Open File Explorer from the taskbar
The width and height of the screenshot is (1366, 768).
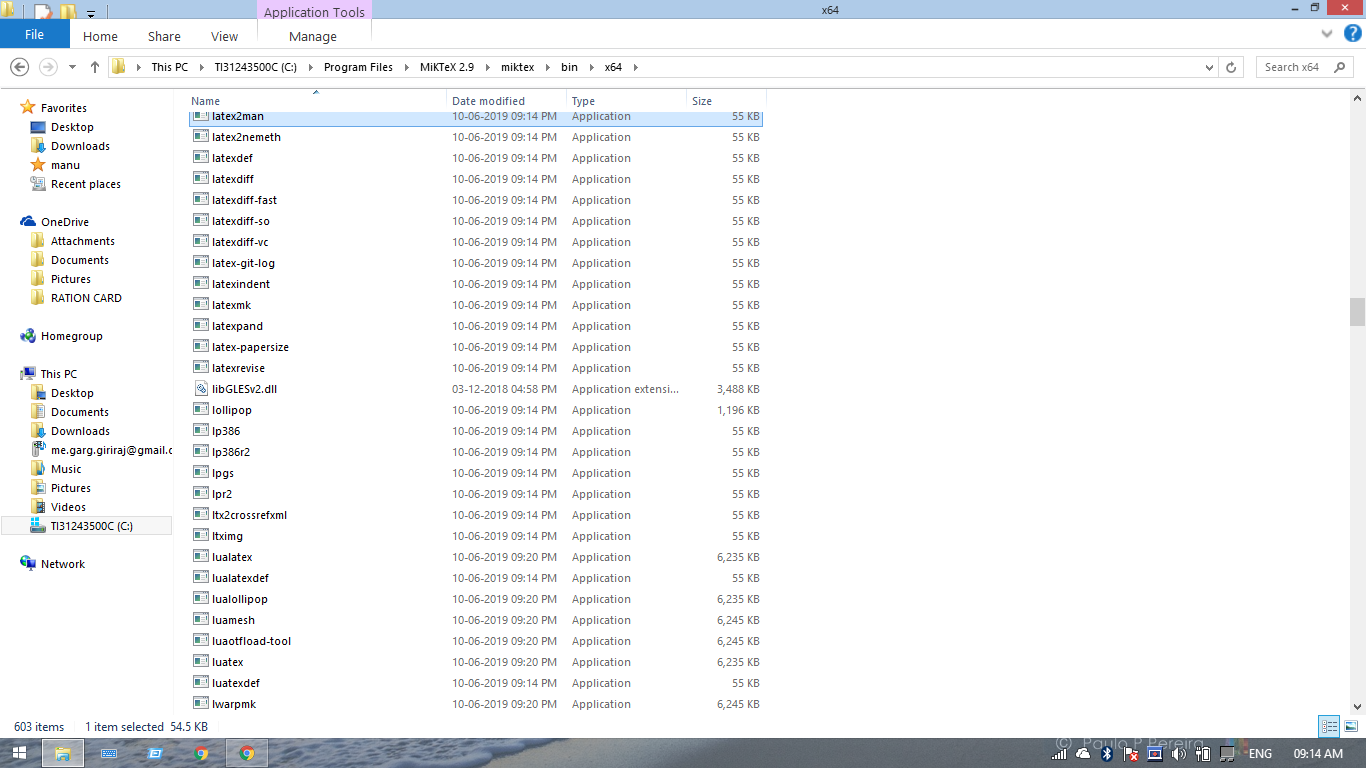[x=62, y=753]
